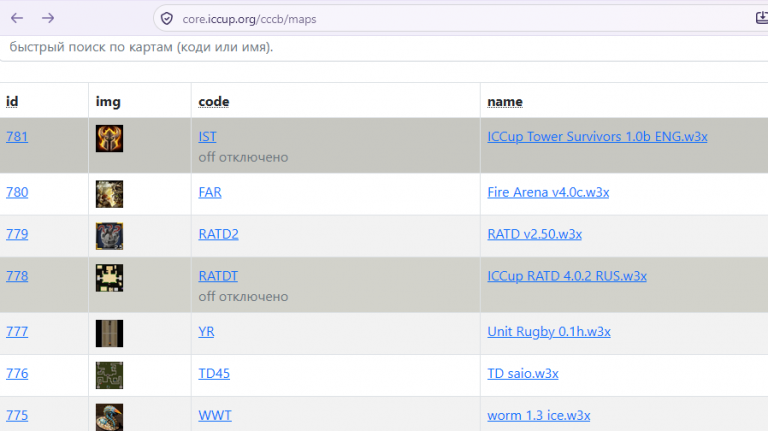Open worm 1.3 ice.w3x link
This screenshot has width=768, height=431.
(x=539, y=415)
